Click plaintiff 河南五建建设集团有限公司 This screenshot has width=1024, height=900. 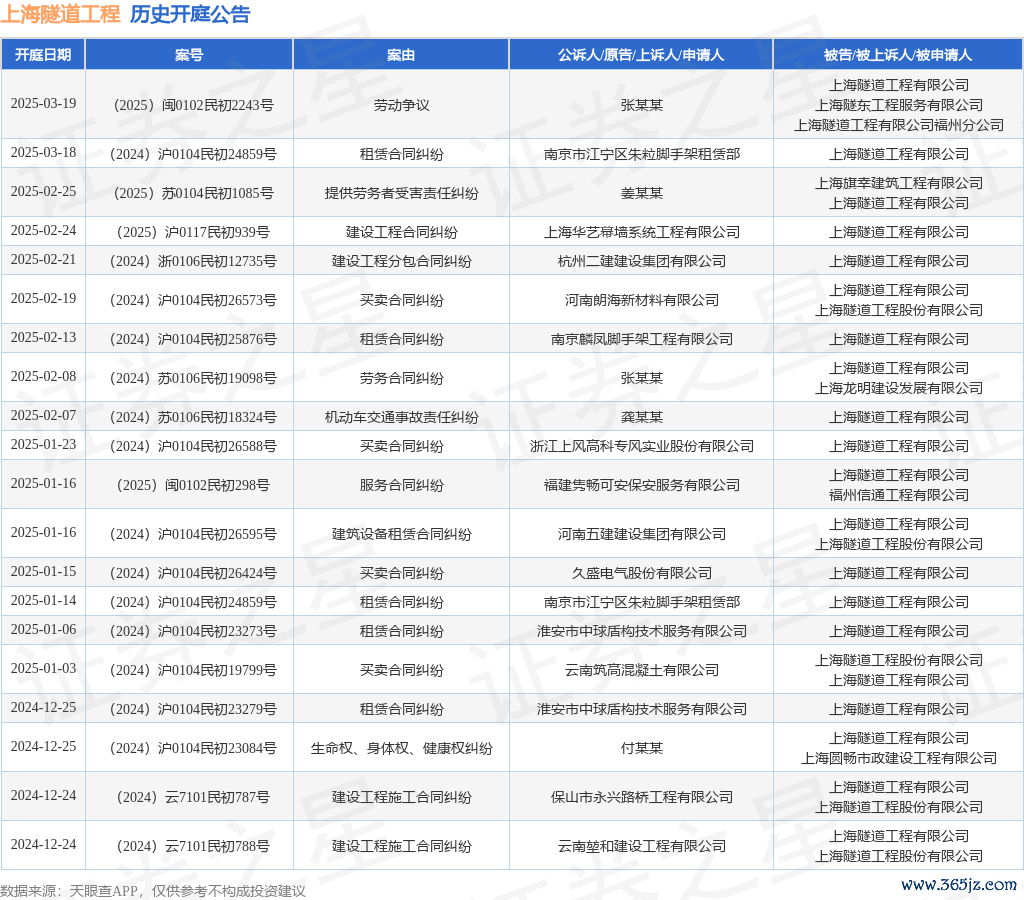(641, 535)
